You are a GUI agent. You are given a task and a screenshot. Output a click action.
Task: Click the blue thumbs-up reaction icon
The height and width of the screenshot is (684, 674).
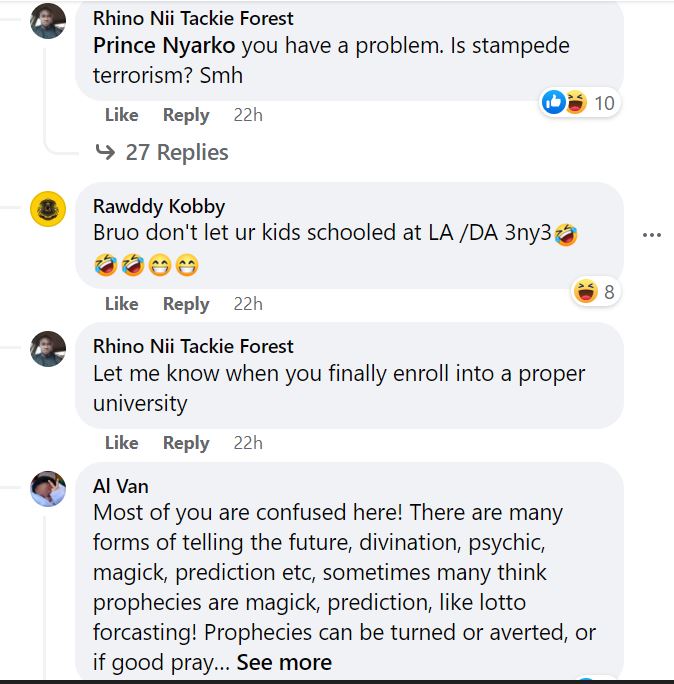tap(553, 102)
